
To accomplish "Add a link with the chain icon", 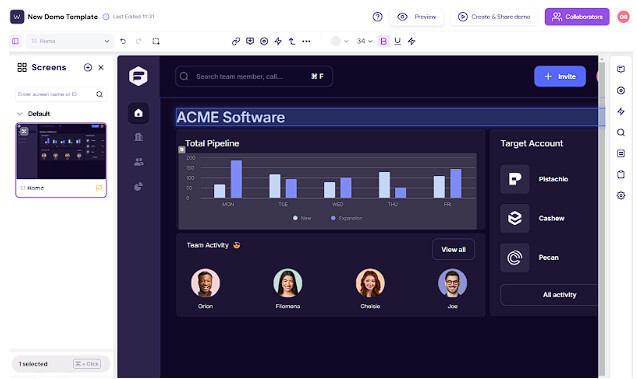I will (x=236, y=41).
